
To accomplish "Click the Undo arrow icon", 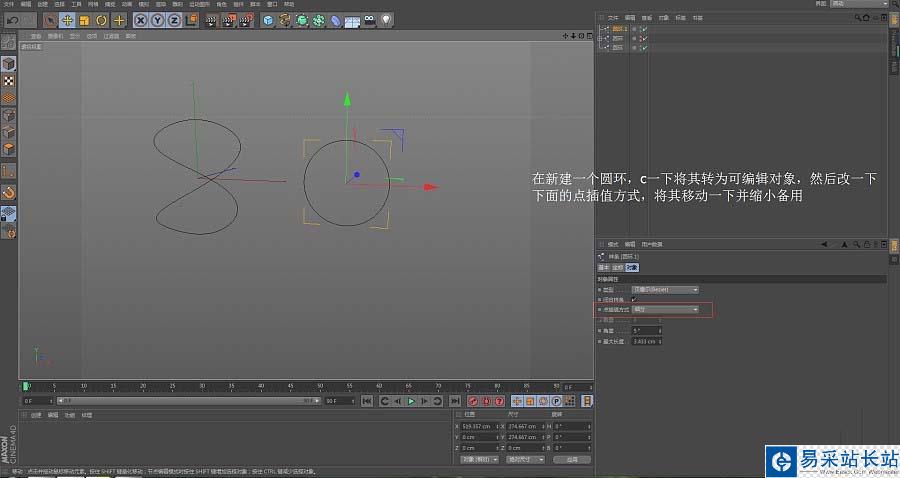I will pyautogui.click(x=13, y=21).
